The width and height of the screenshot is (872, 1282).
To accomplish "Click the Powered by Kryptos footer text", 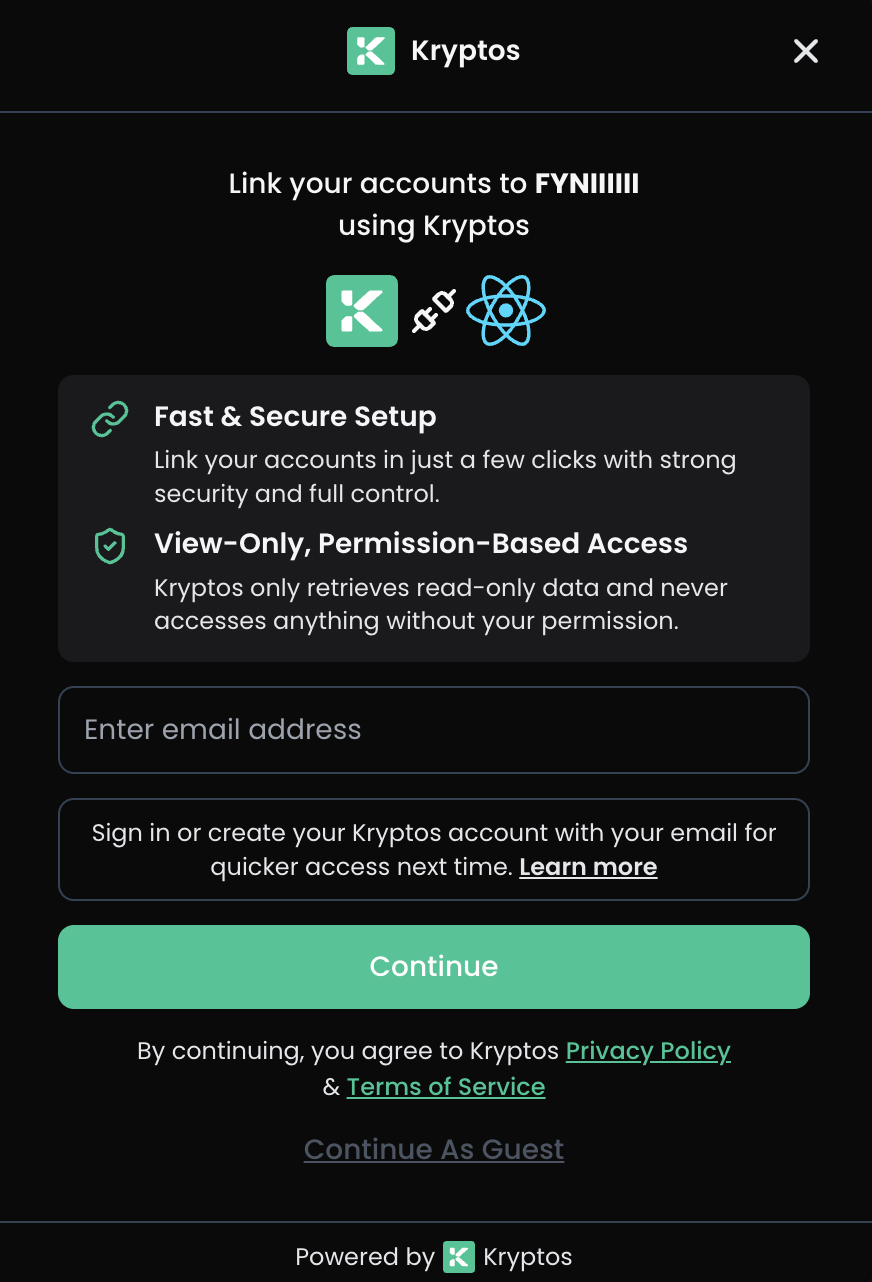I will pyautogui.click(x=433, y=1257).
